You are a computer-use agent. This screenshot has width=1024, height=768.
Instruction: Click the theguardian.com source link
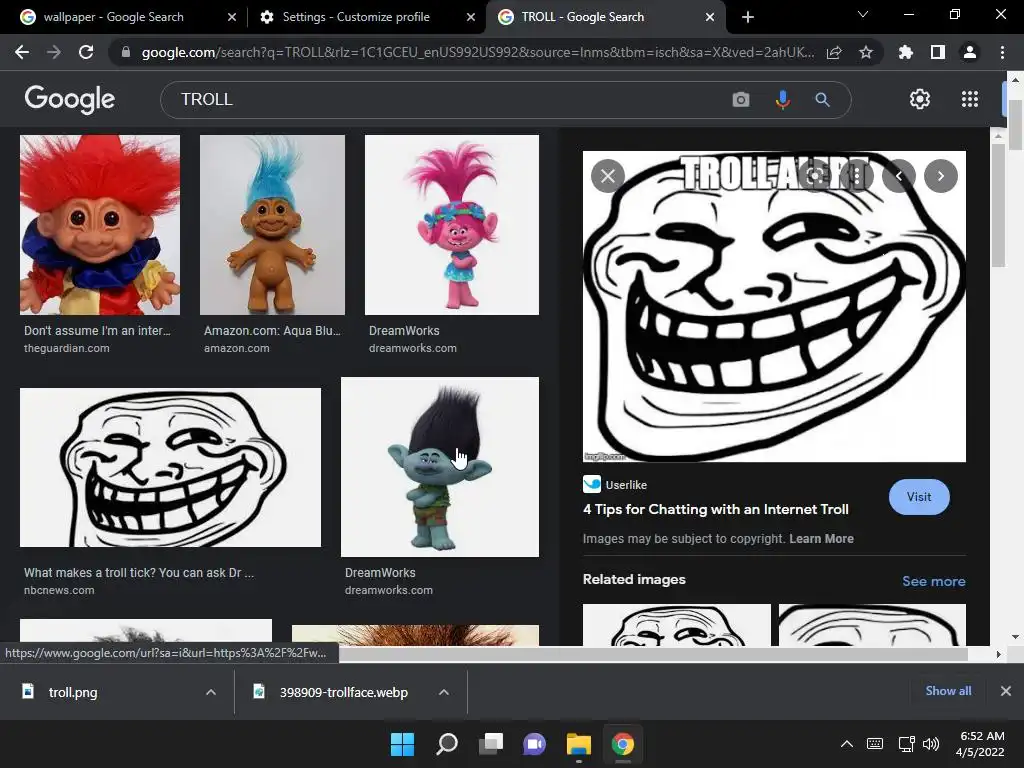[x=67, y=348]
